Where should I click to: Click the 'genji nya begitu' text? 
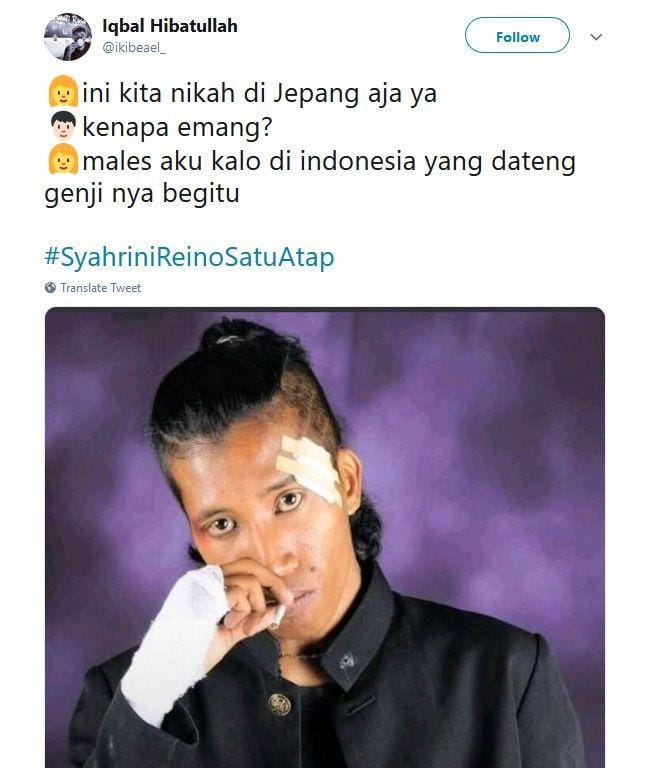pos(142,194)
